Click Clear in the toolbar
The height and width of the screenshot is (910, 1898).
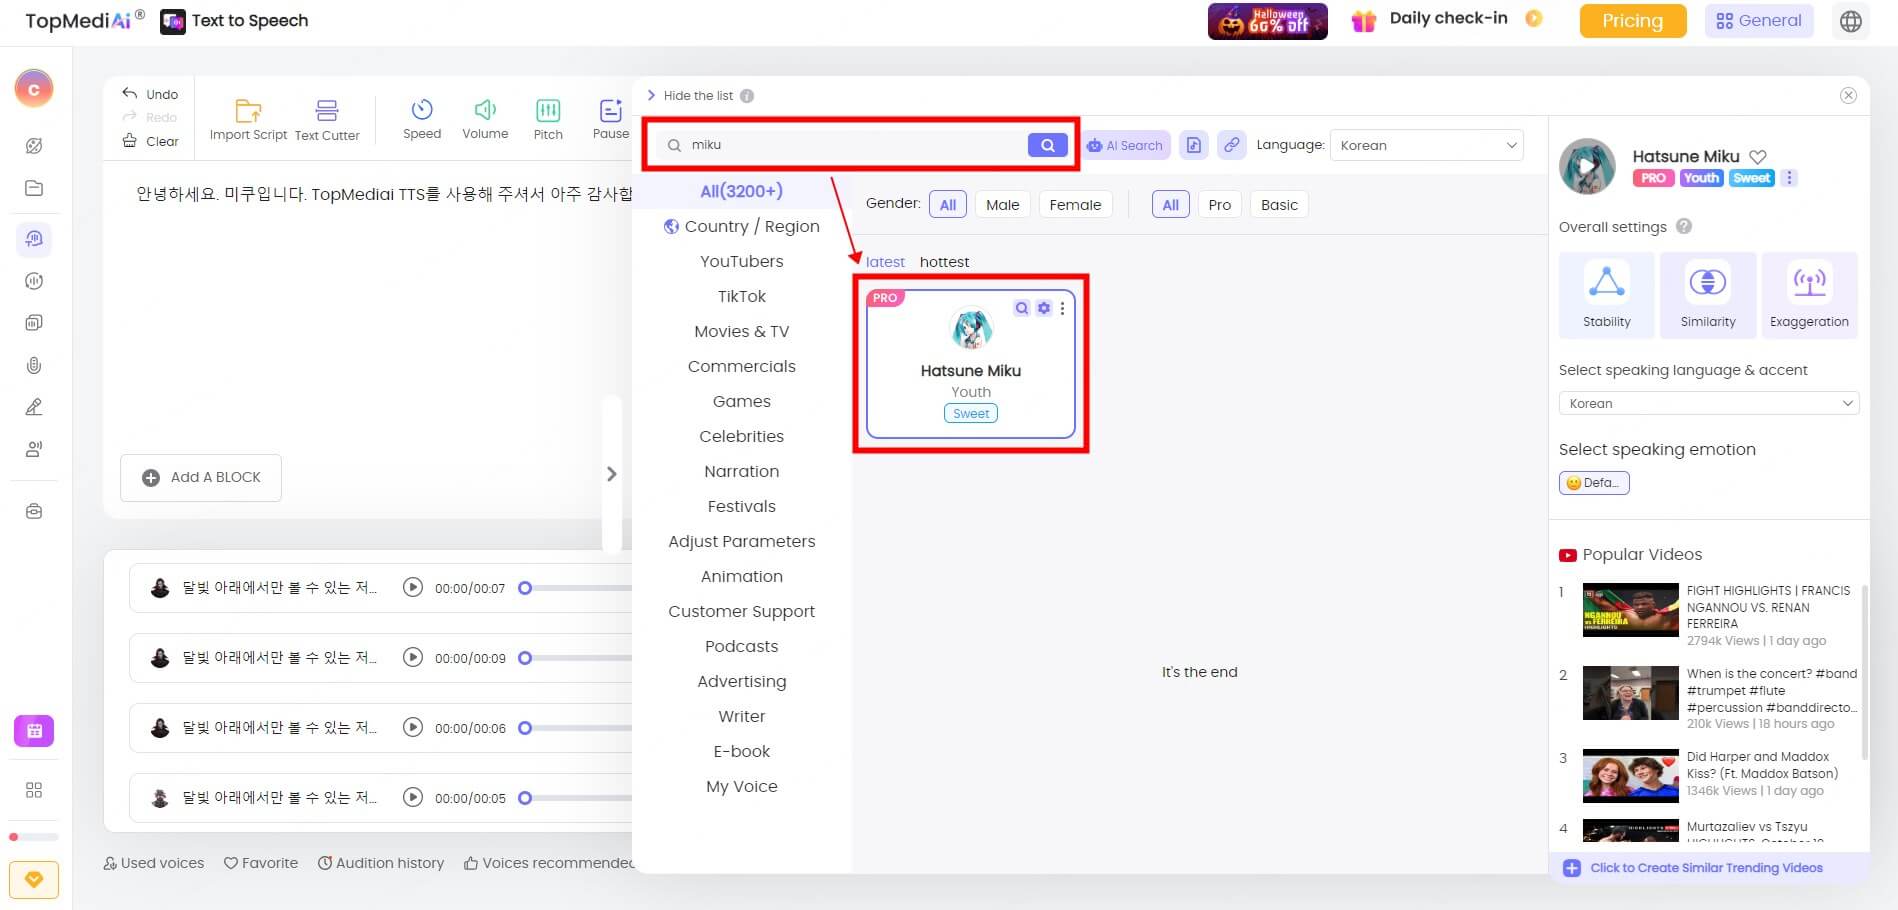point(150,141)
